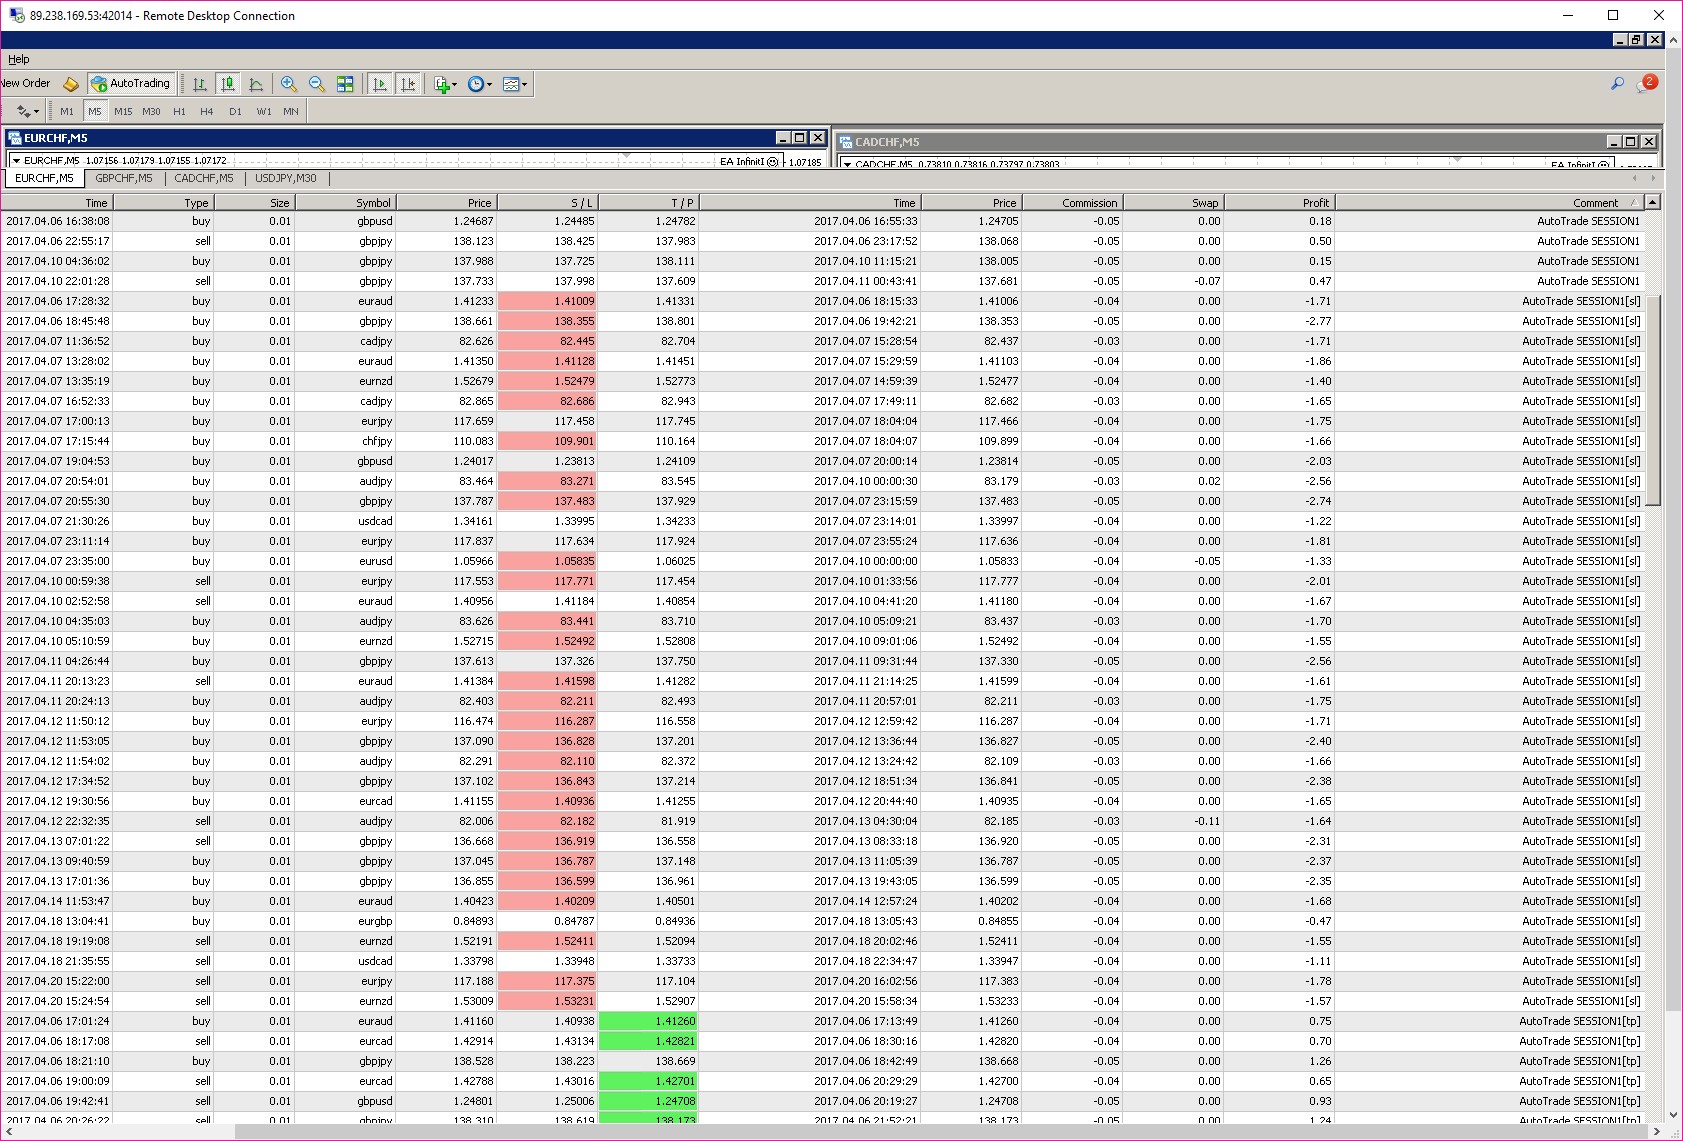Select the M15 timeframe
1683x1141 pixels.
[x=123, y=111]
